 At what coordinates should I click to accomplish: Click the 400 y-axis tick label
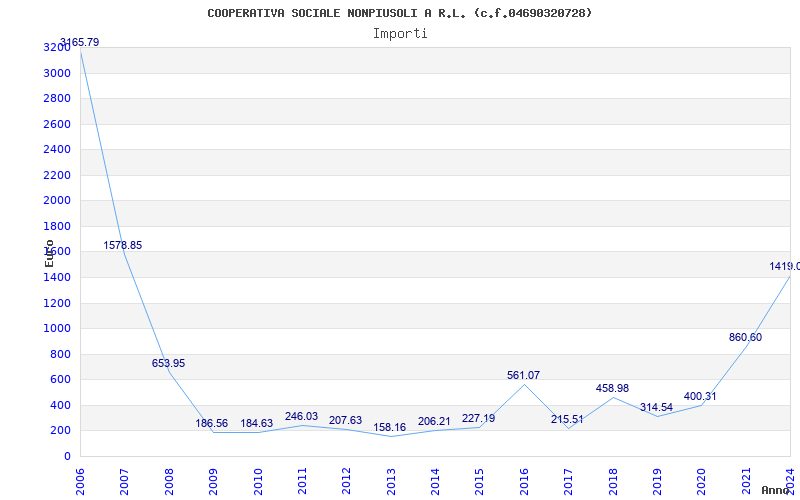pyautogui.click(x=61, y=406)
